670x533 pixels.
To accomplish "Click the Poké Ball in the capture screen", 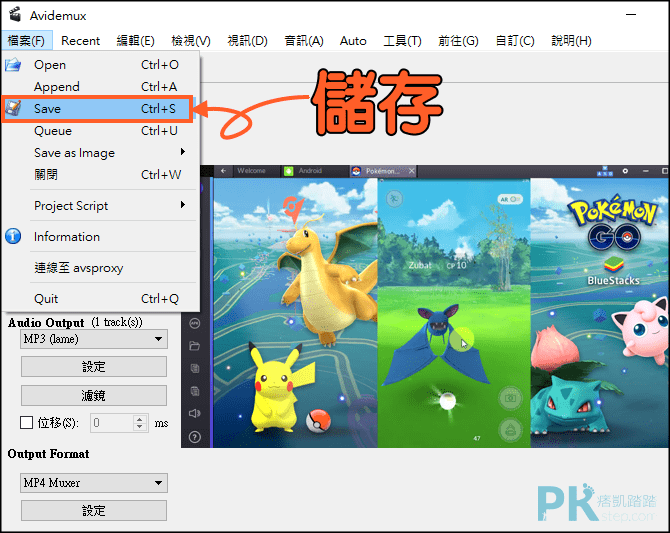I will coord(447,401).
